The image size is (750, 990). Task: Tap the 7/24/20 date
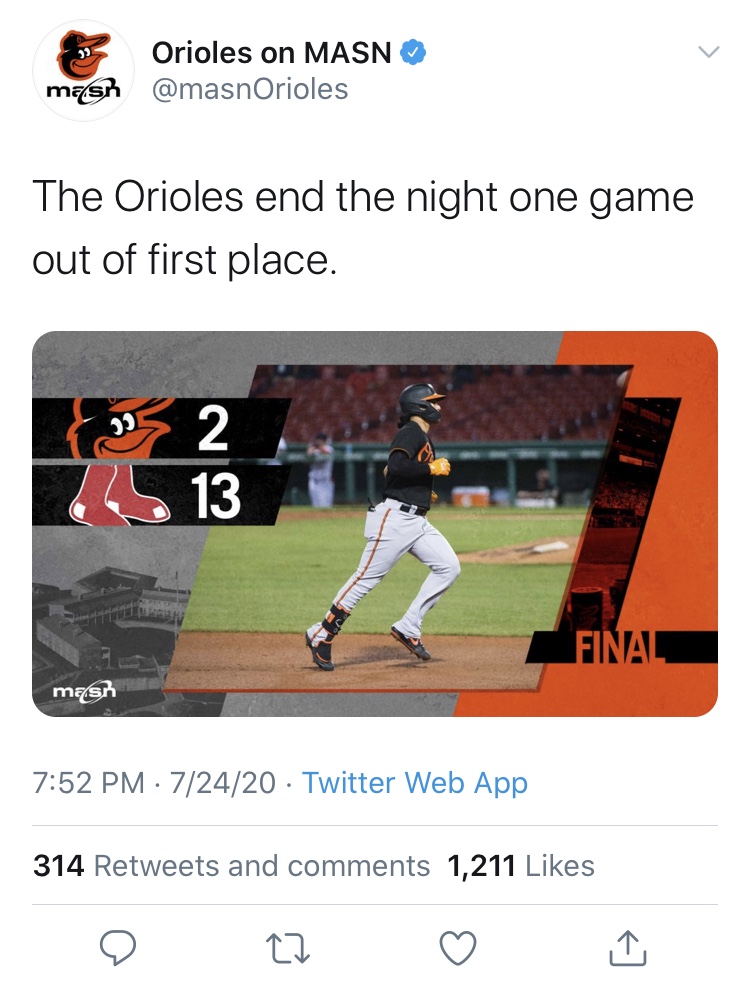[222, 783]
